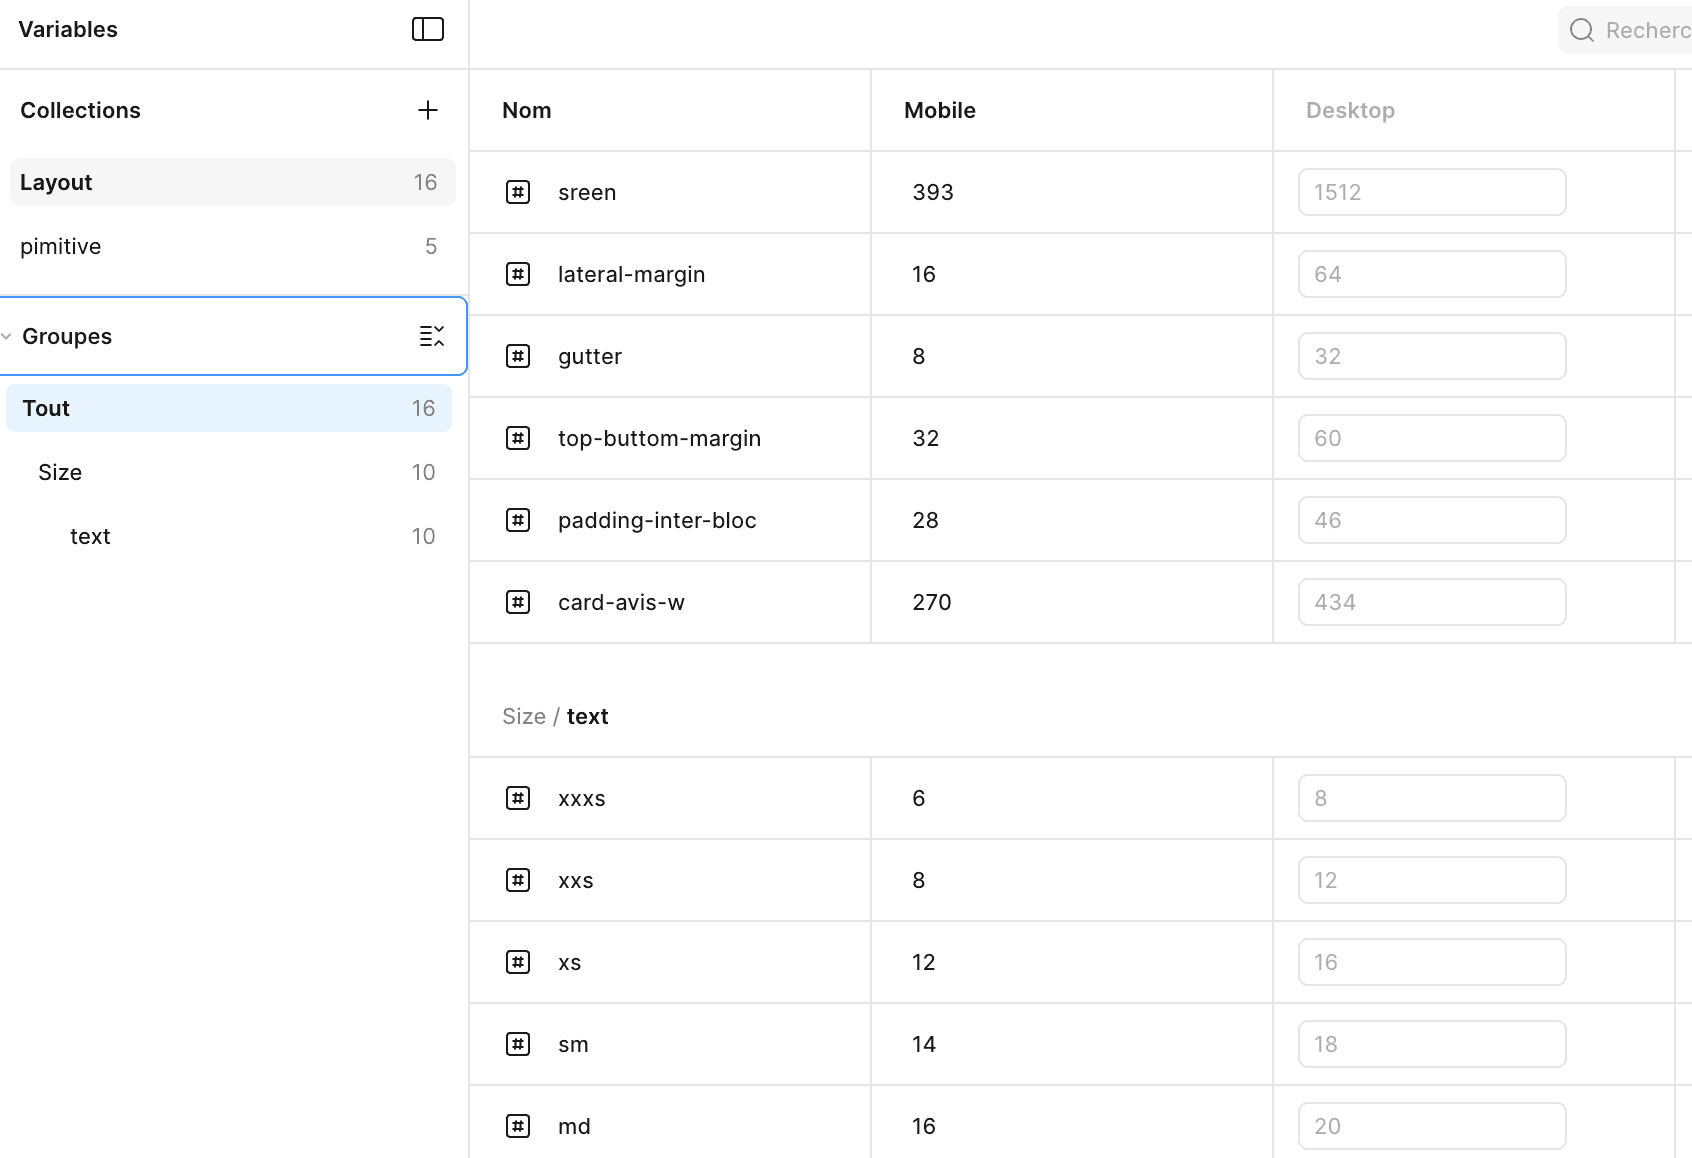Click number icon beside card-avis-w
Image resolution: width=1692 pixels, height=1158 pixels.
click(518, 602)
